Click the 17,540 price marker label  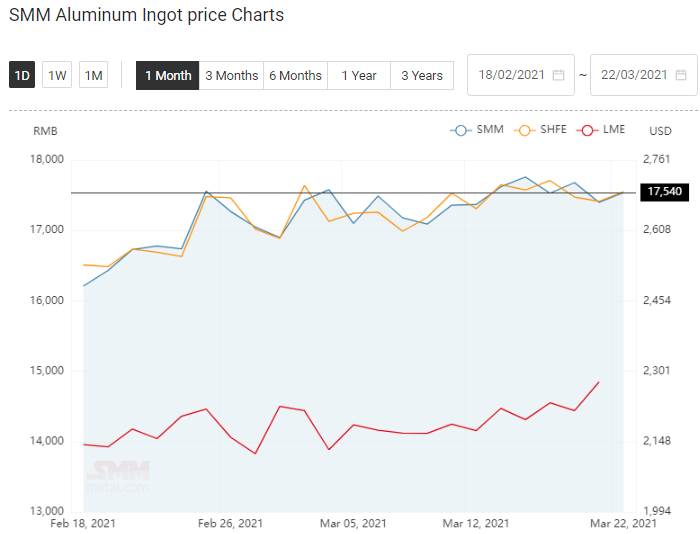[664, 192]
